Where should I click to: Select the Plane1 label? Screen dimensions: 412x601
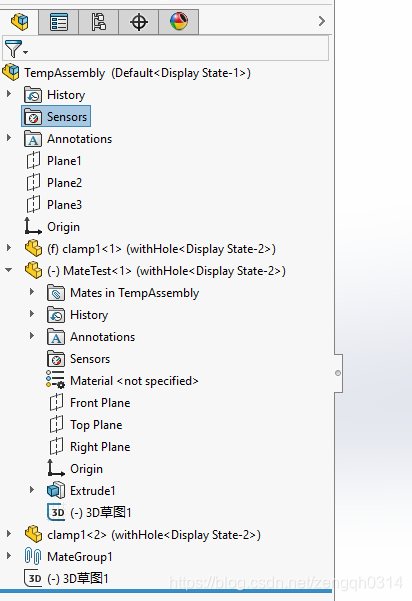(64, 161)
